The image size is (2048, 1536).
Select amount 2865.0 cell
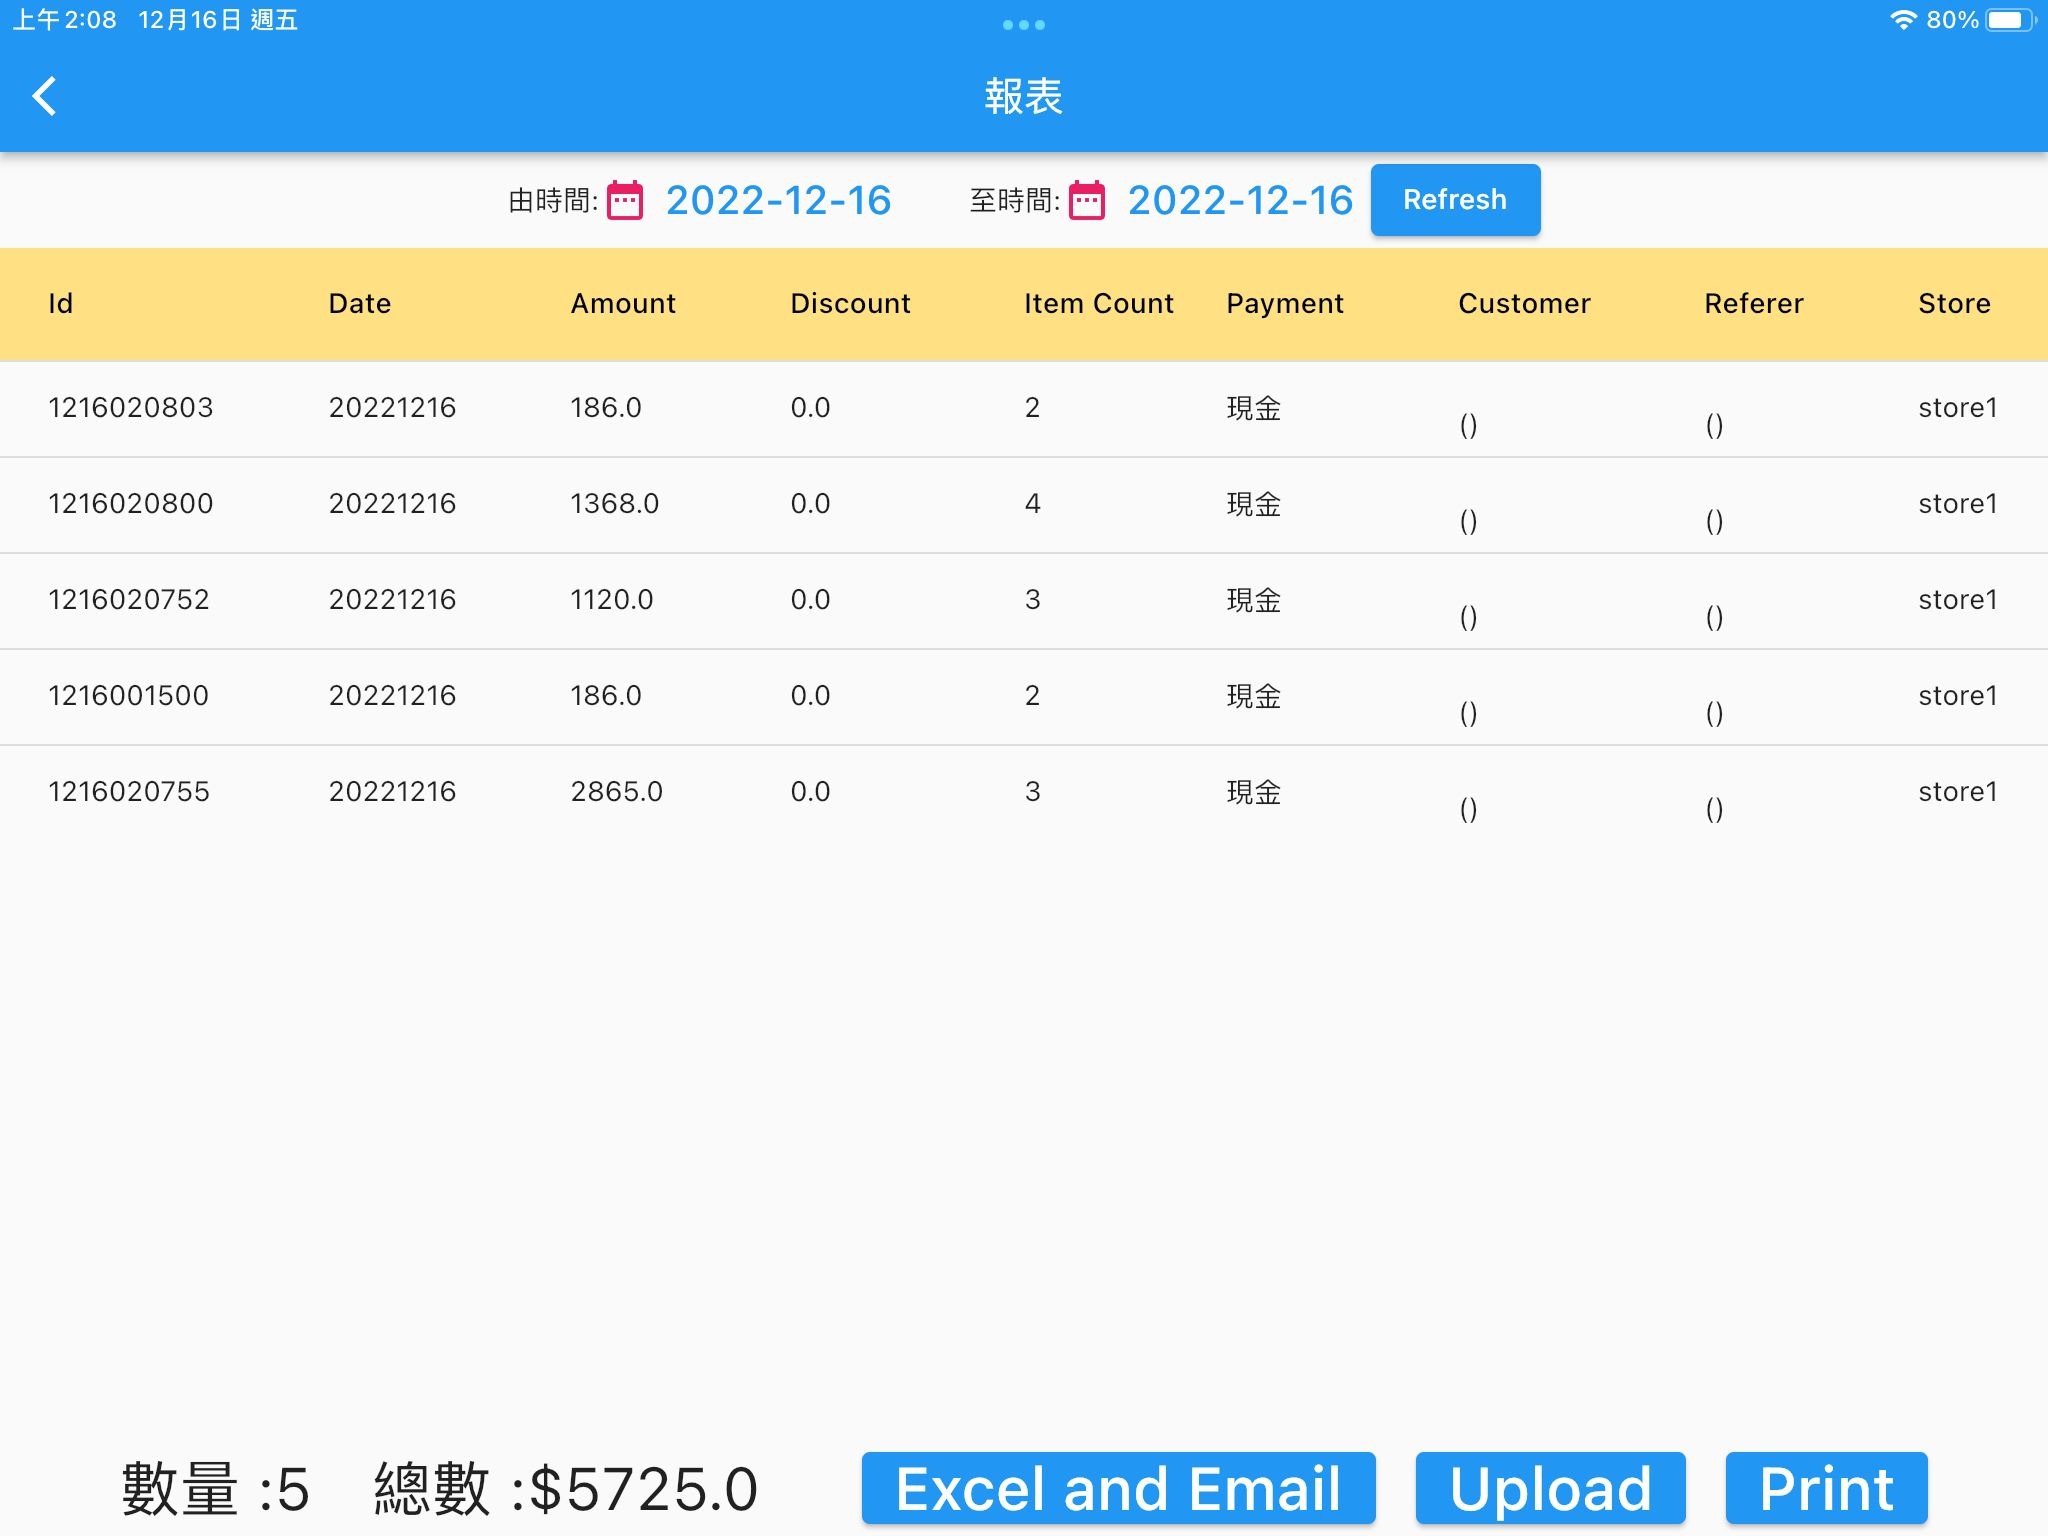tap(617, 792)
